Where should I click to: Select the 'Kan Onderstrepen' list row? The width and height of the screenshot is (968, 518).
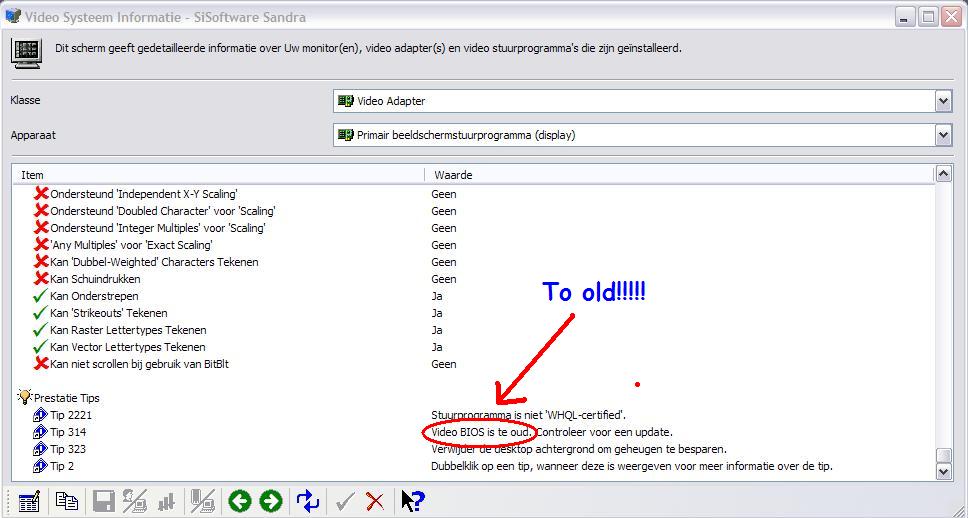pyautogui.click(x=94, y=296)
